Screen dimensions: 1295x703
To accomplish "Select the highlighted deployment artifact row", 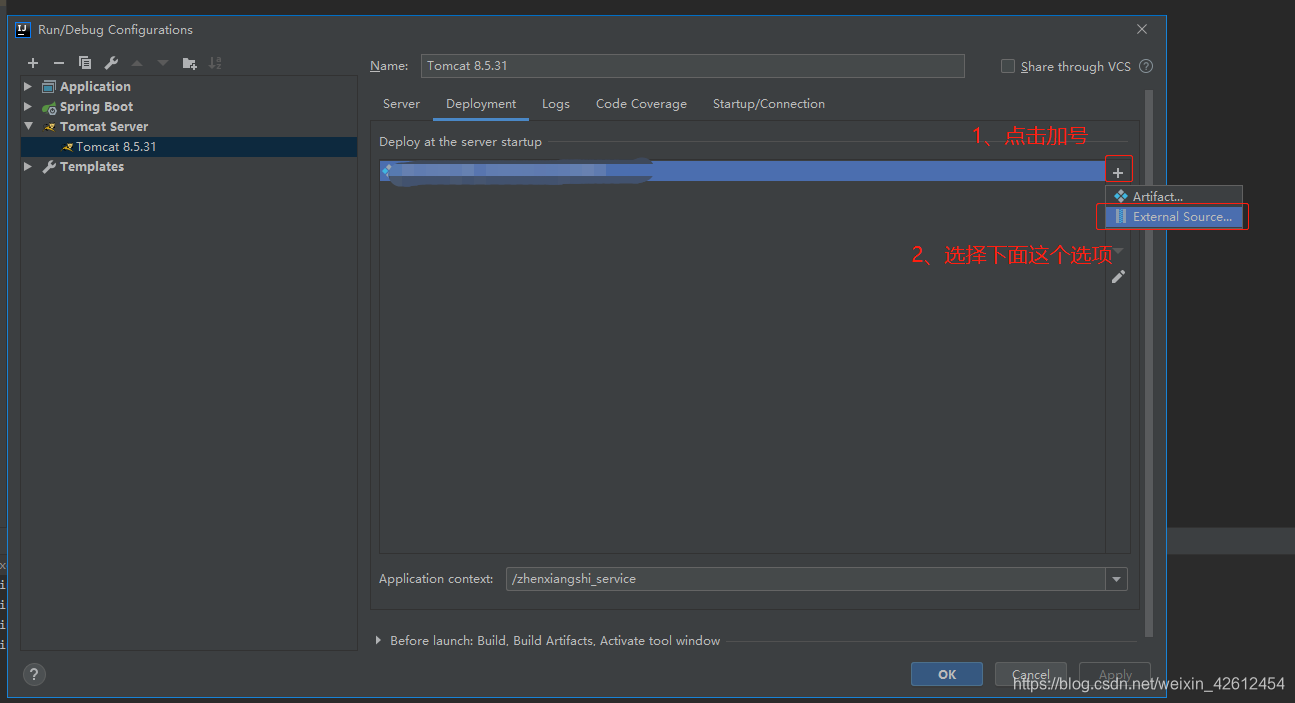I will pos(742,171).
